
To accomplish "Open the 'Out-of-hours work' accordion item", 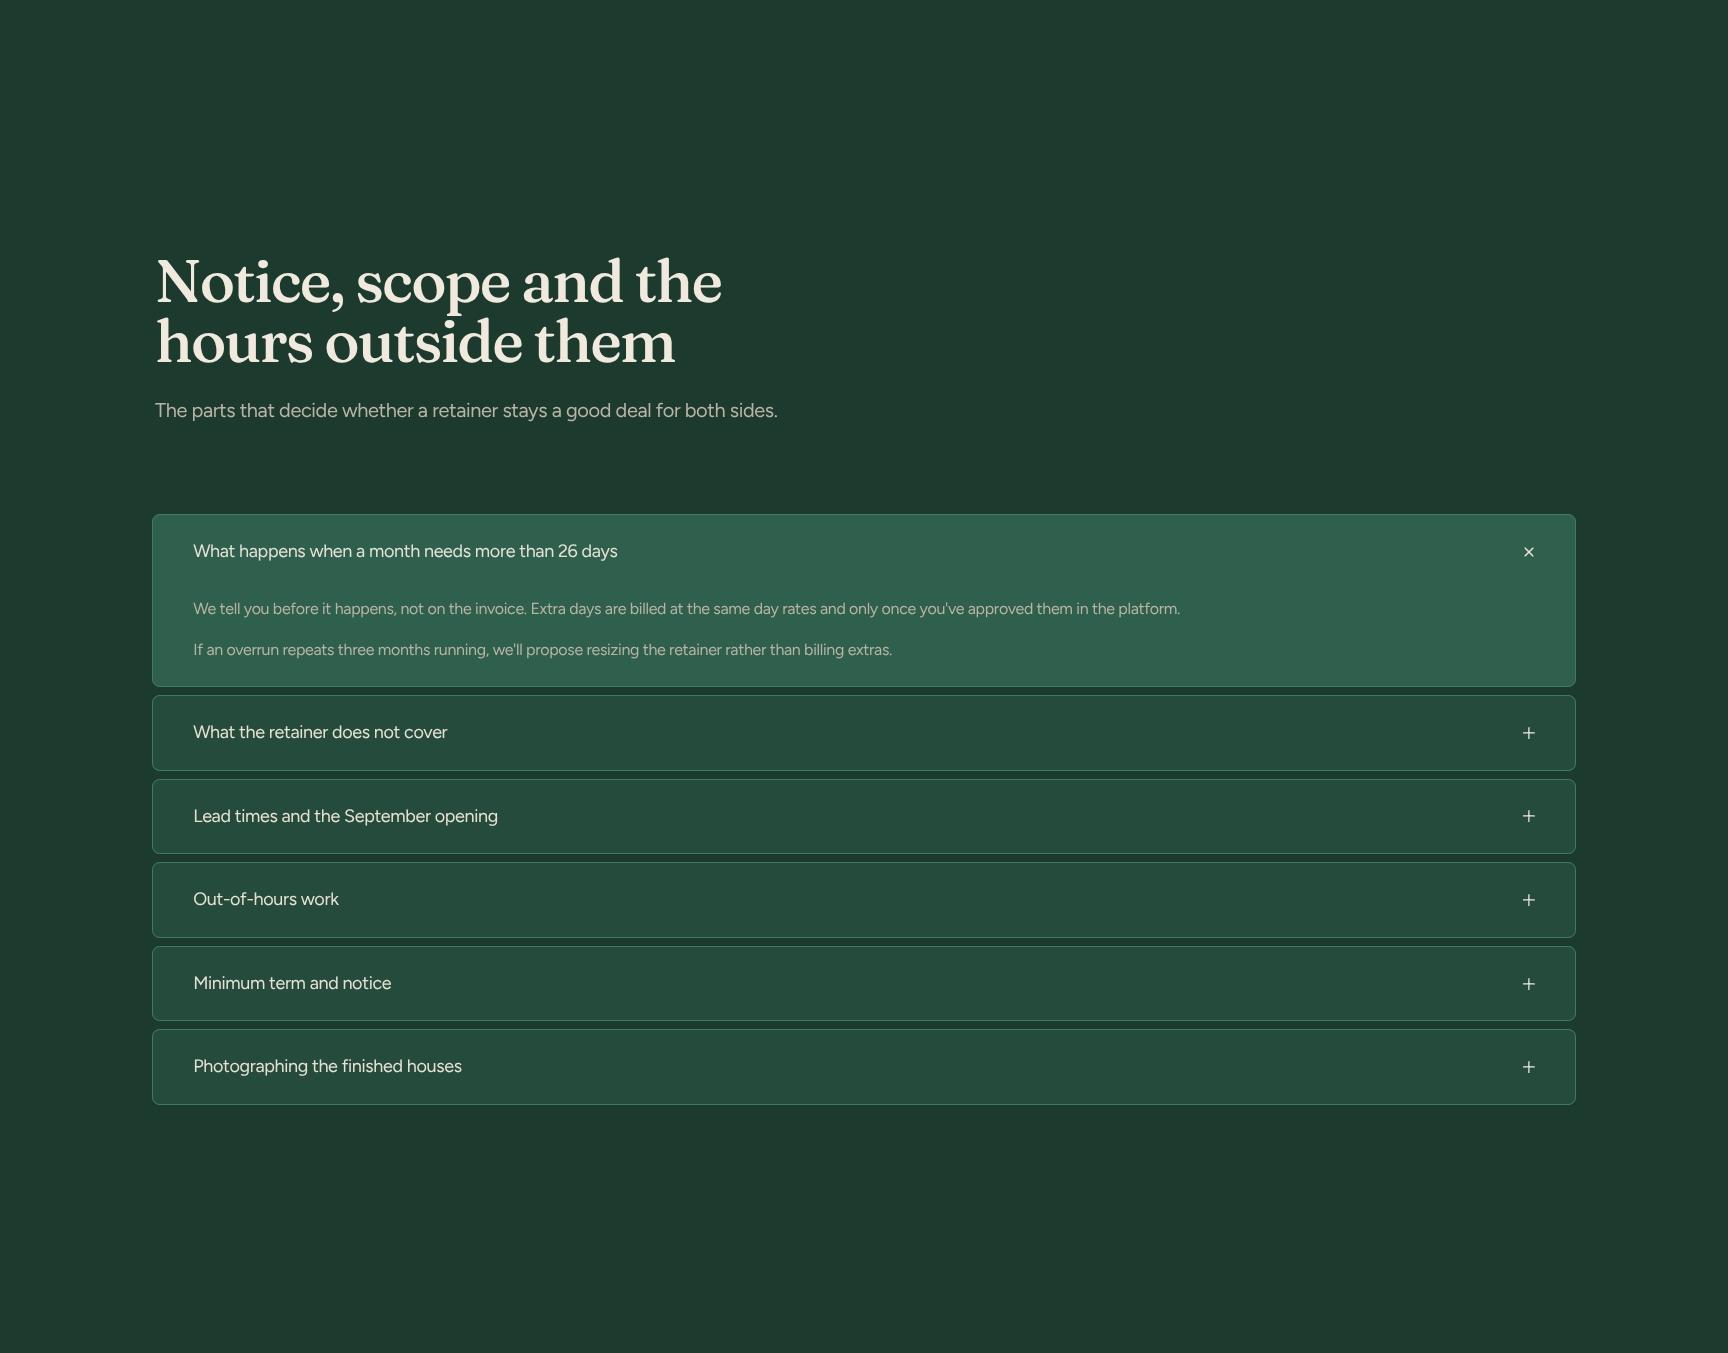I will (864, 900).
